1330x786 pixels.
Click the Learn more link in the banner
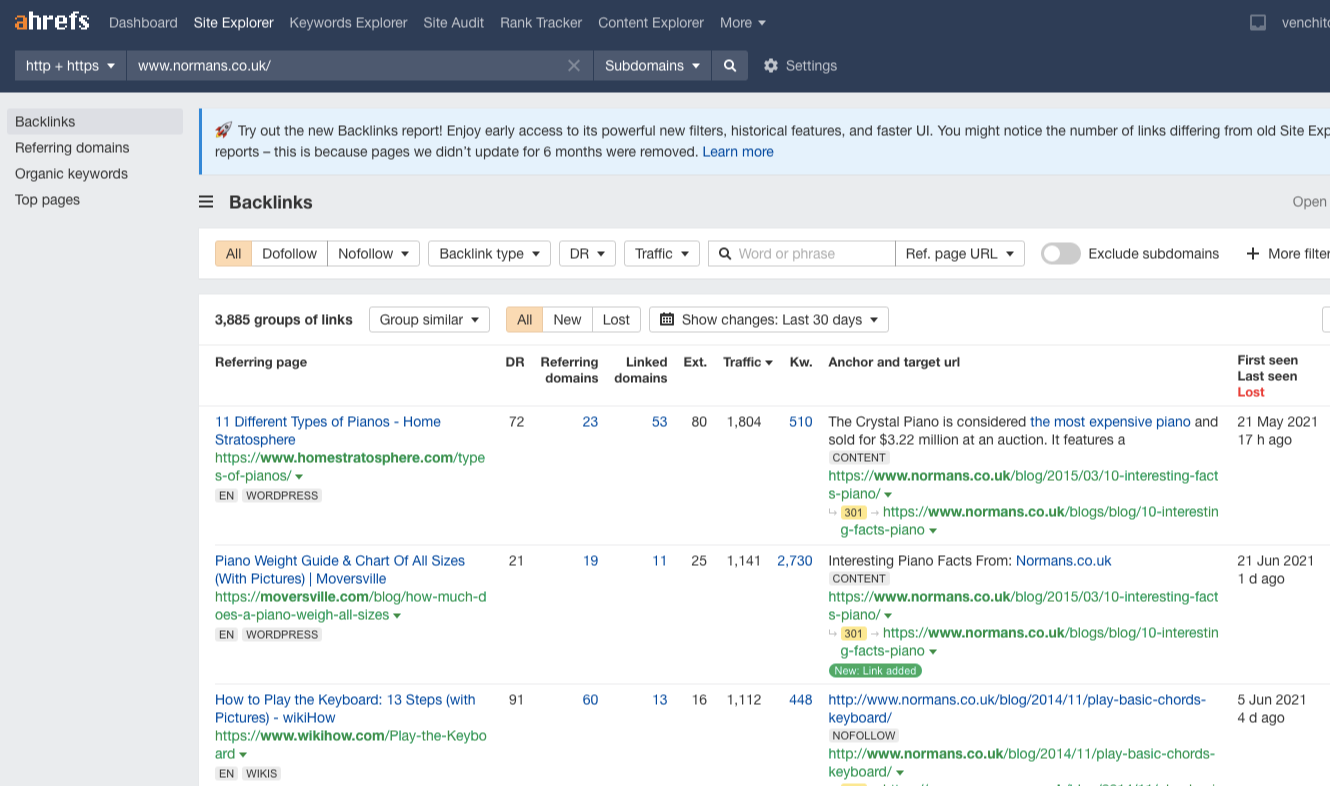click(x=738, y=152)
